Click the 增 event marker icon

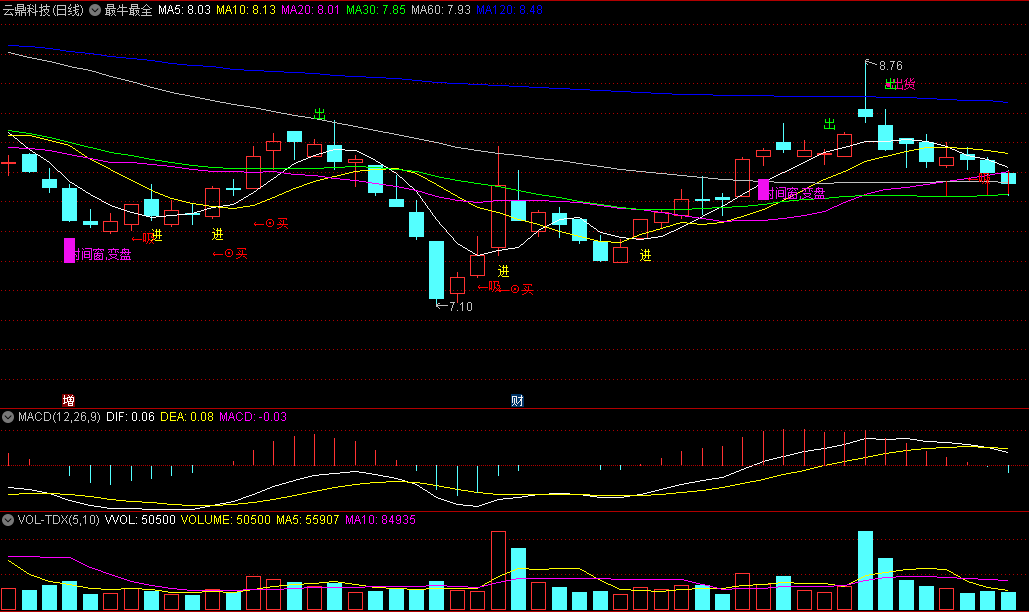[x=68, y=400]
